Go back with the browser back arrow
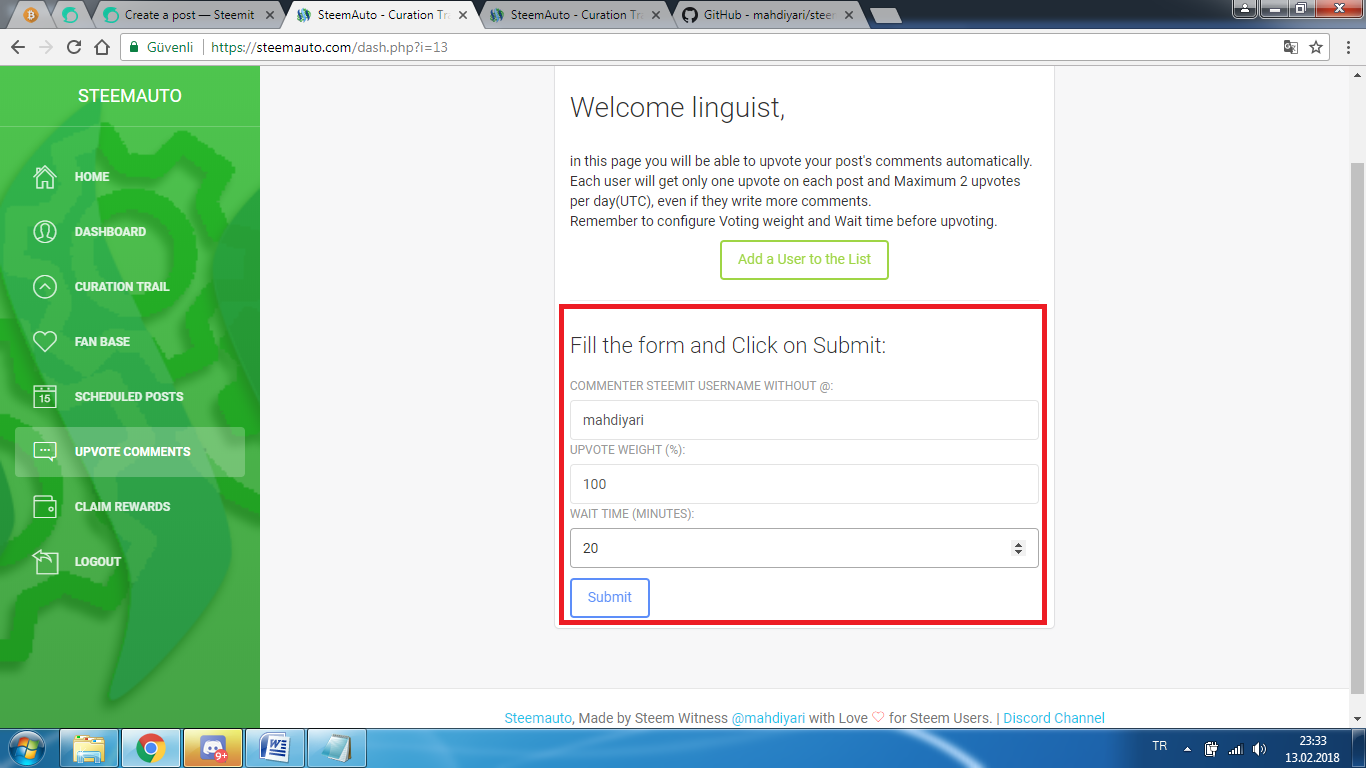 pyautogui.click(x=18, y=47)
